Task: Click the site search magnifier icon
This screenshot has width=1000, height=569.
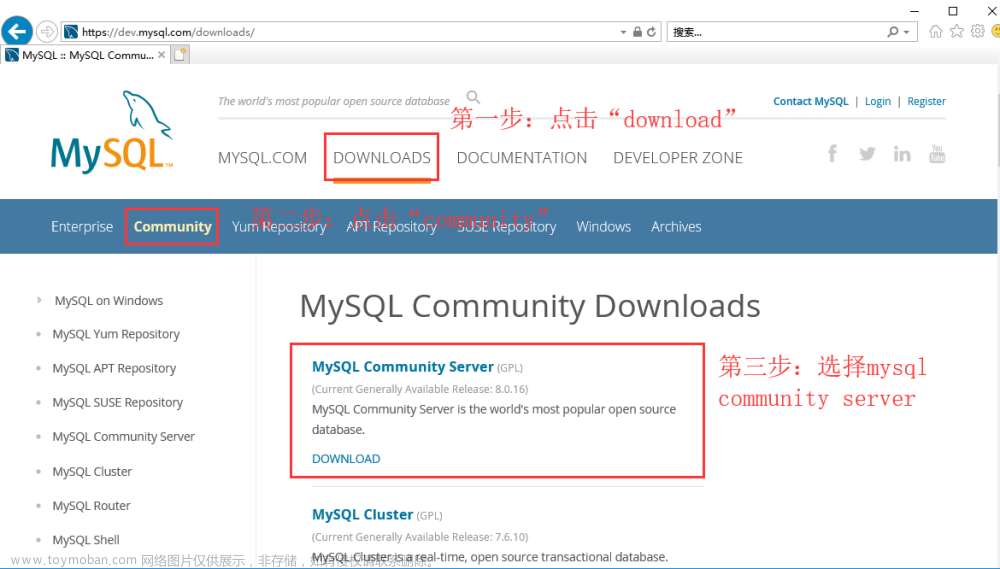Action: 473,97
